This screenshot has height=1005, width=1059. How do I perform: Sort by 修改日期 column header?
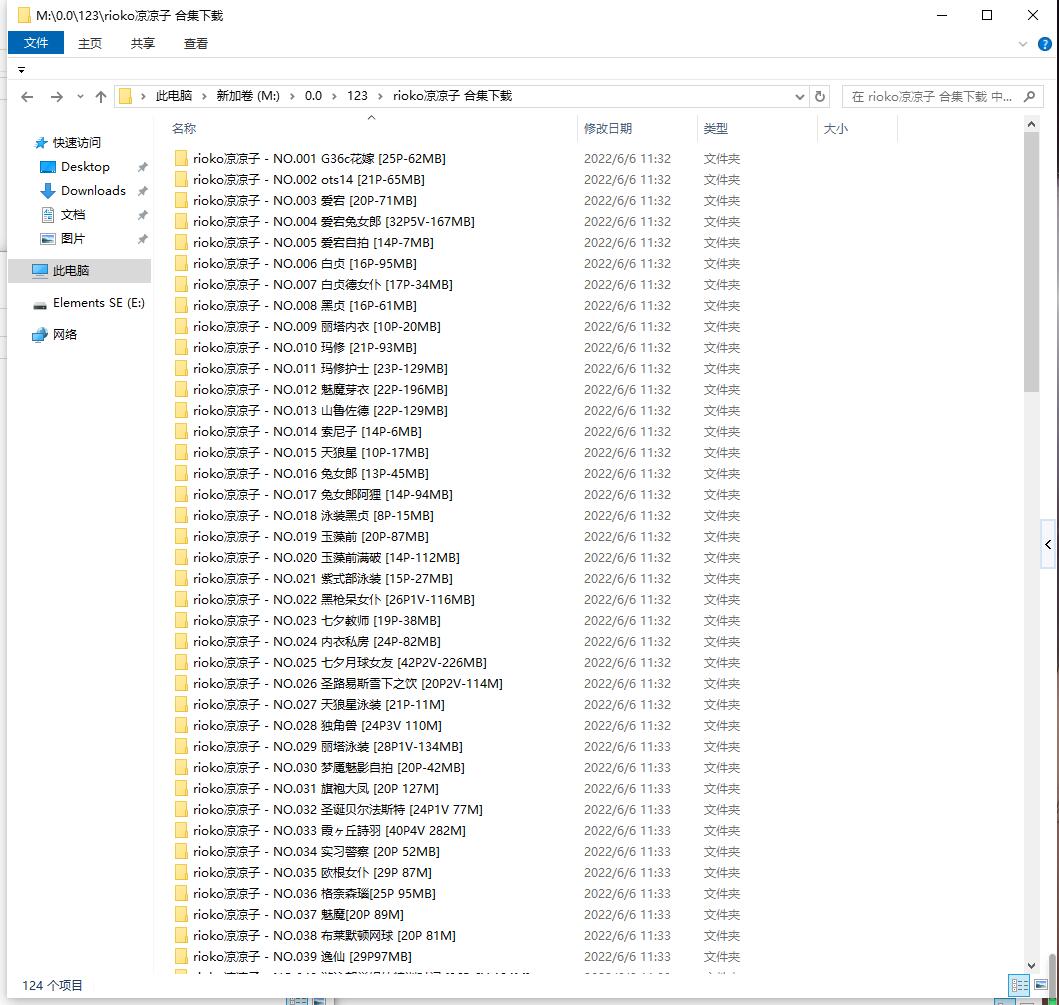click(608, 129)
